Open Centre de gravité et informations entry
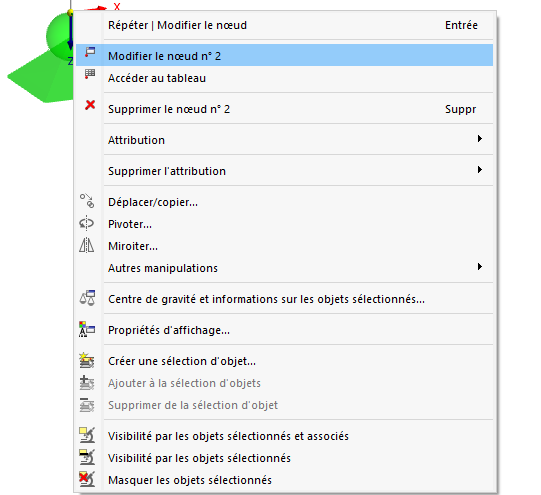 (284, 299)
